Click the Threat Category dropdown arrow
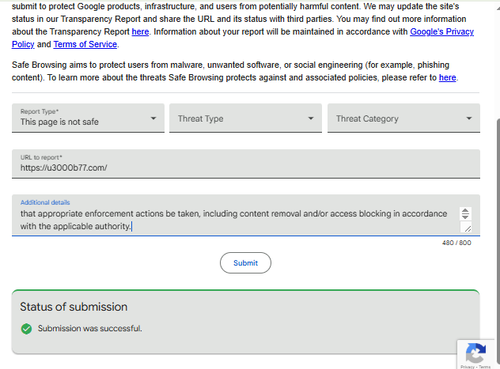The image size is (500, 369). [x=469, y=118]
